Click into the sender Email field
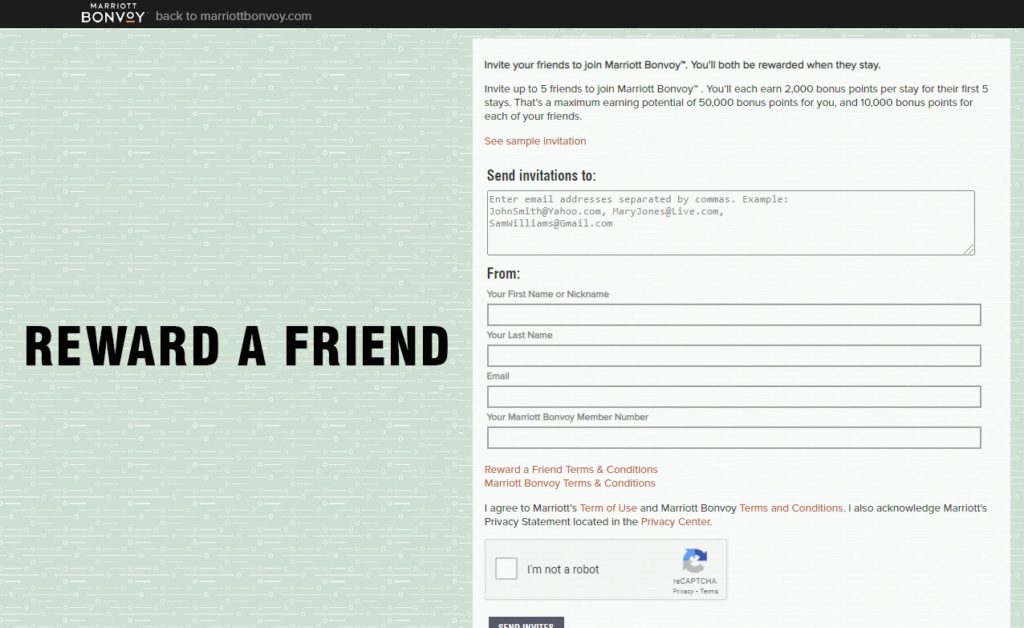This screenshot has width=1024, height=628. point(733,397)
